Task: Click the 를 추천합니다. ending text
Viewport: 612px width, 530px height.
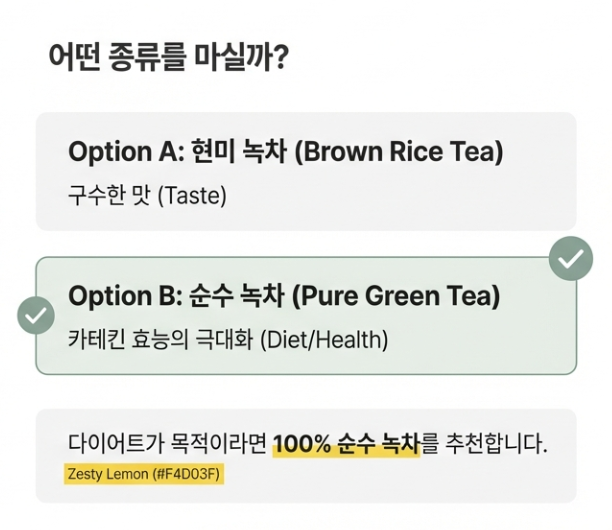Action: coord(484,444)
